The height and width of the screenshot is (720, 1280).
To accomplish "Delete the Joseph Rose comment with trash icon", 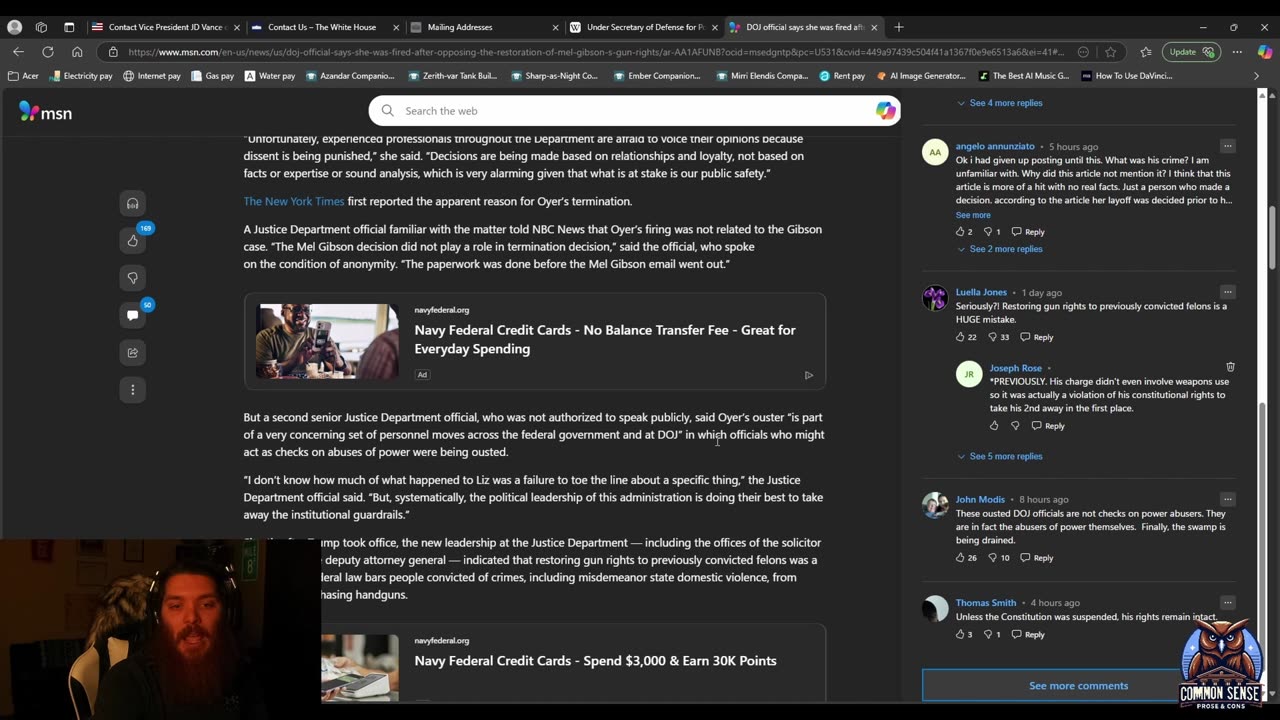I will coord(1230,367).
